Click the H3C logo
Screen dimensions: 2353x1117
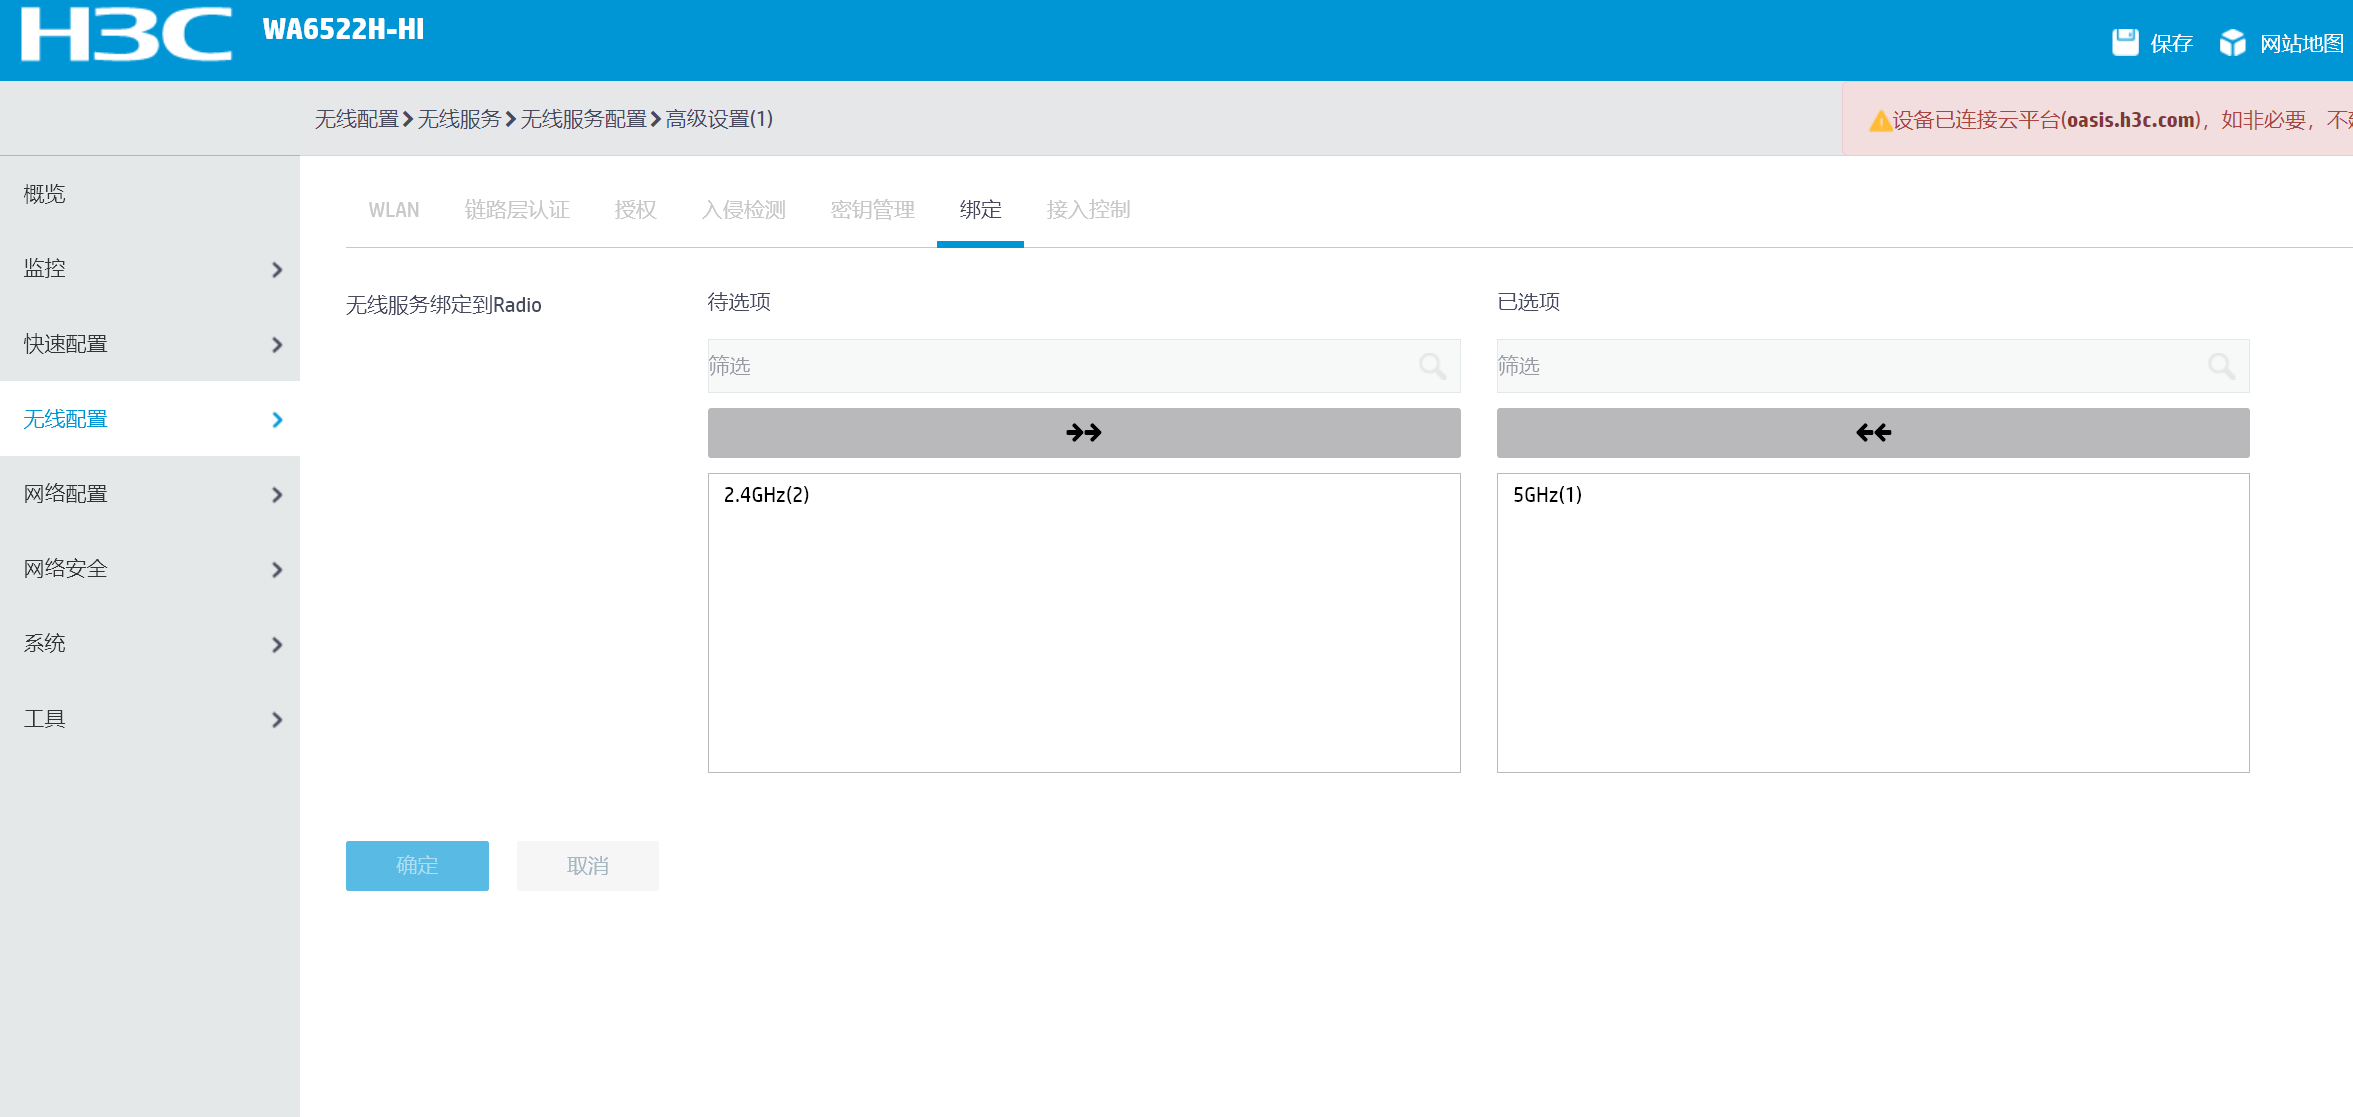click(126, 34)
